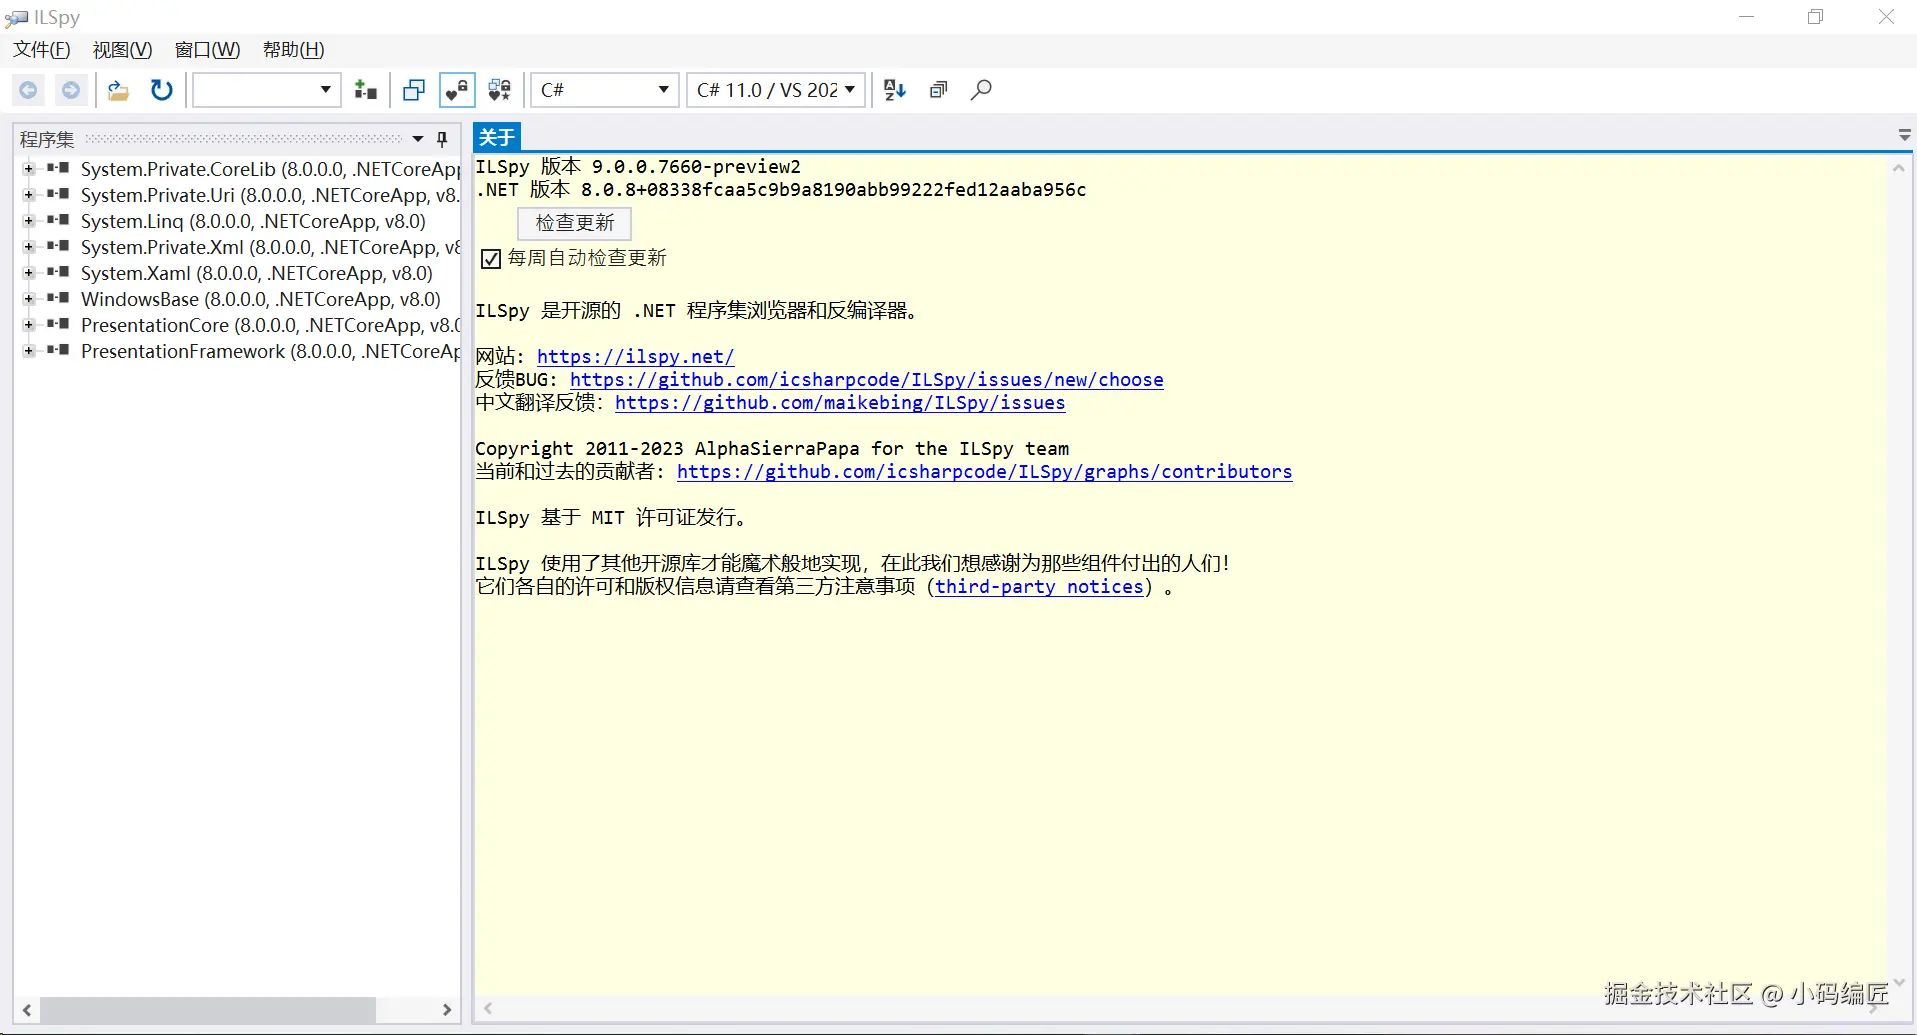Select PresentationCore (8.0.0.0) tree row
1917x1035 pixels.
[270, 325]
